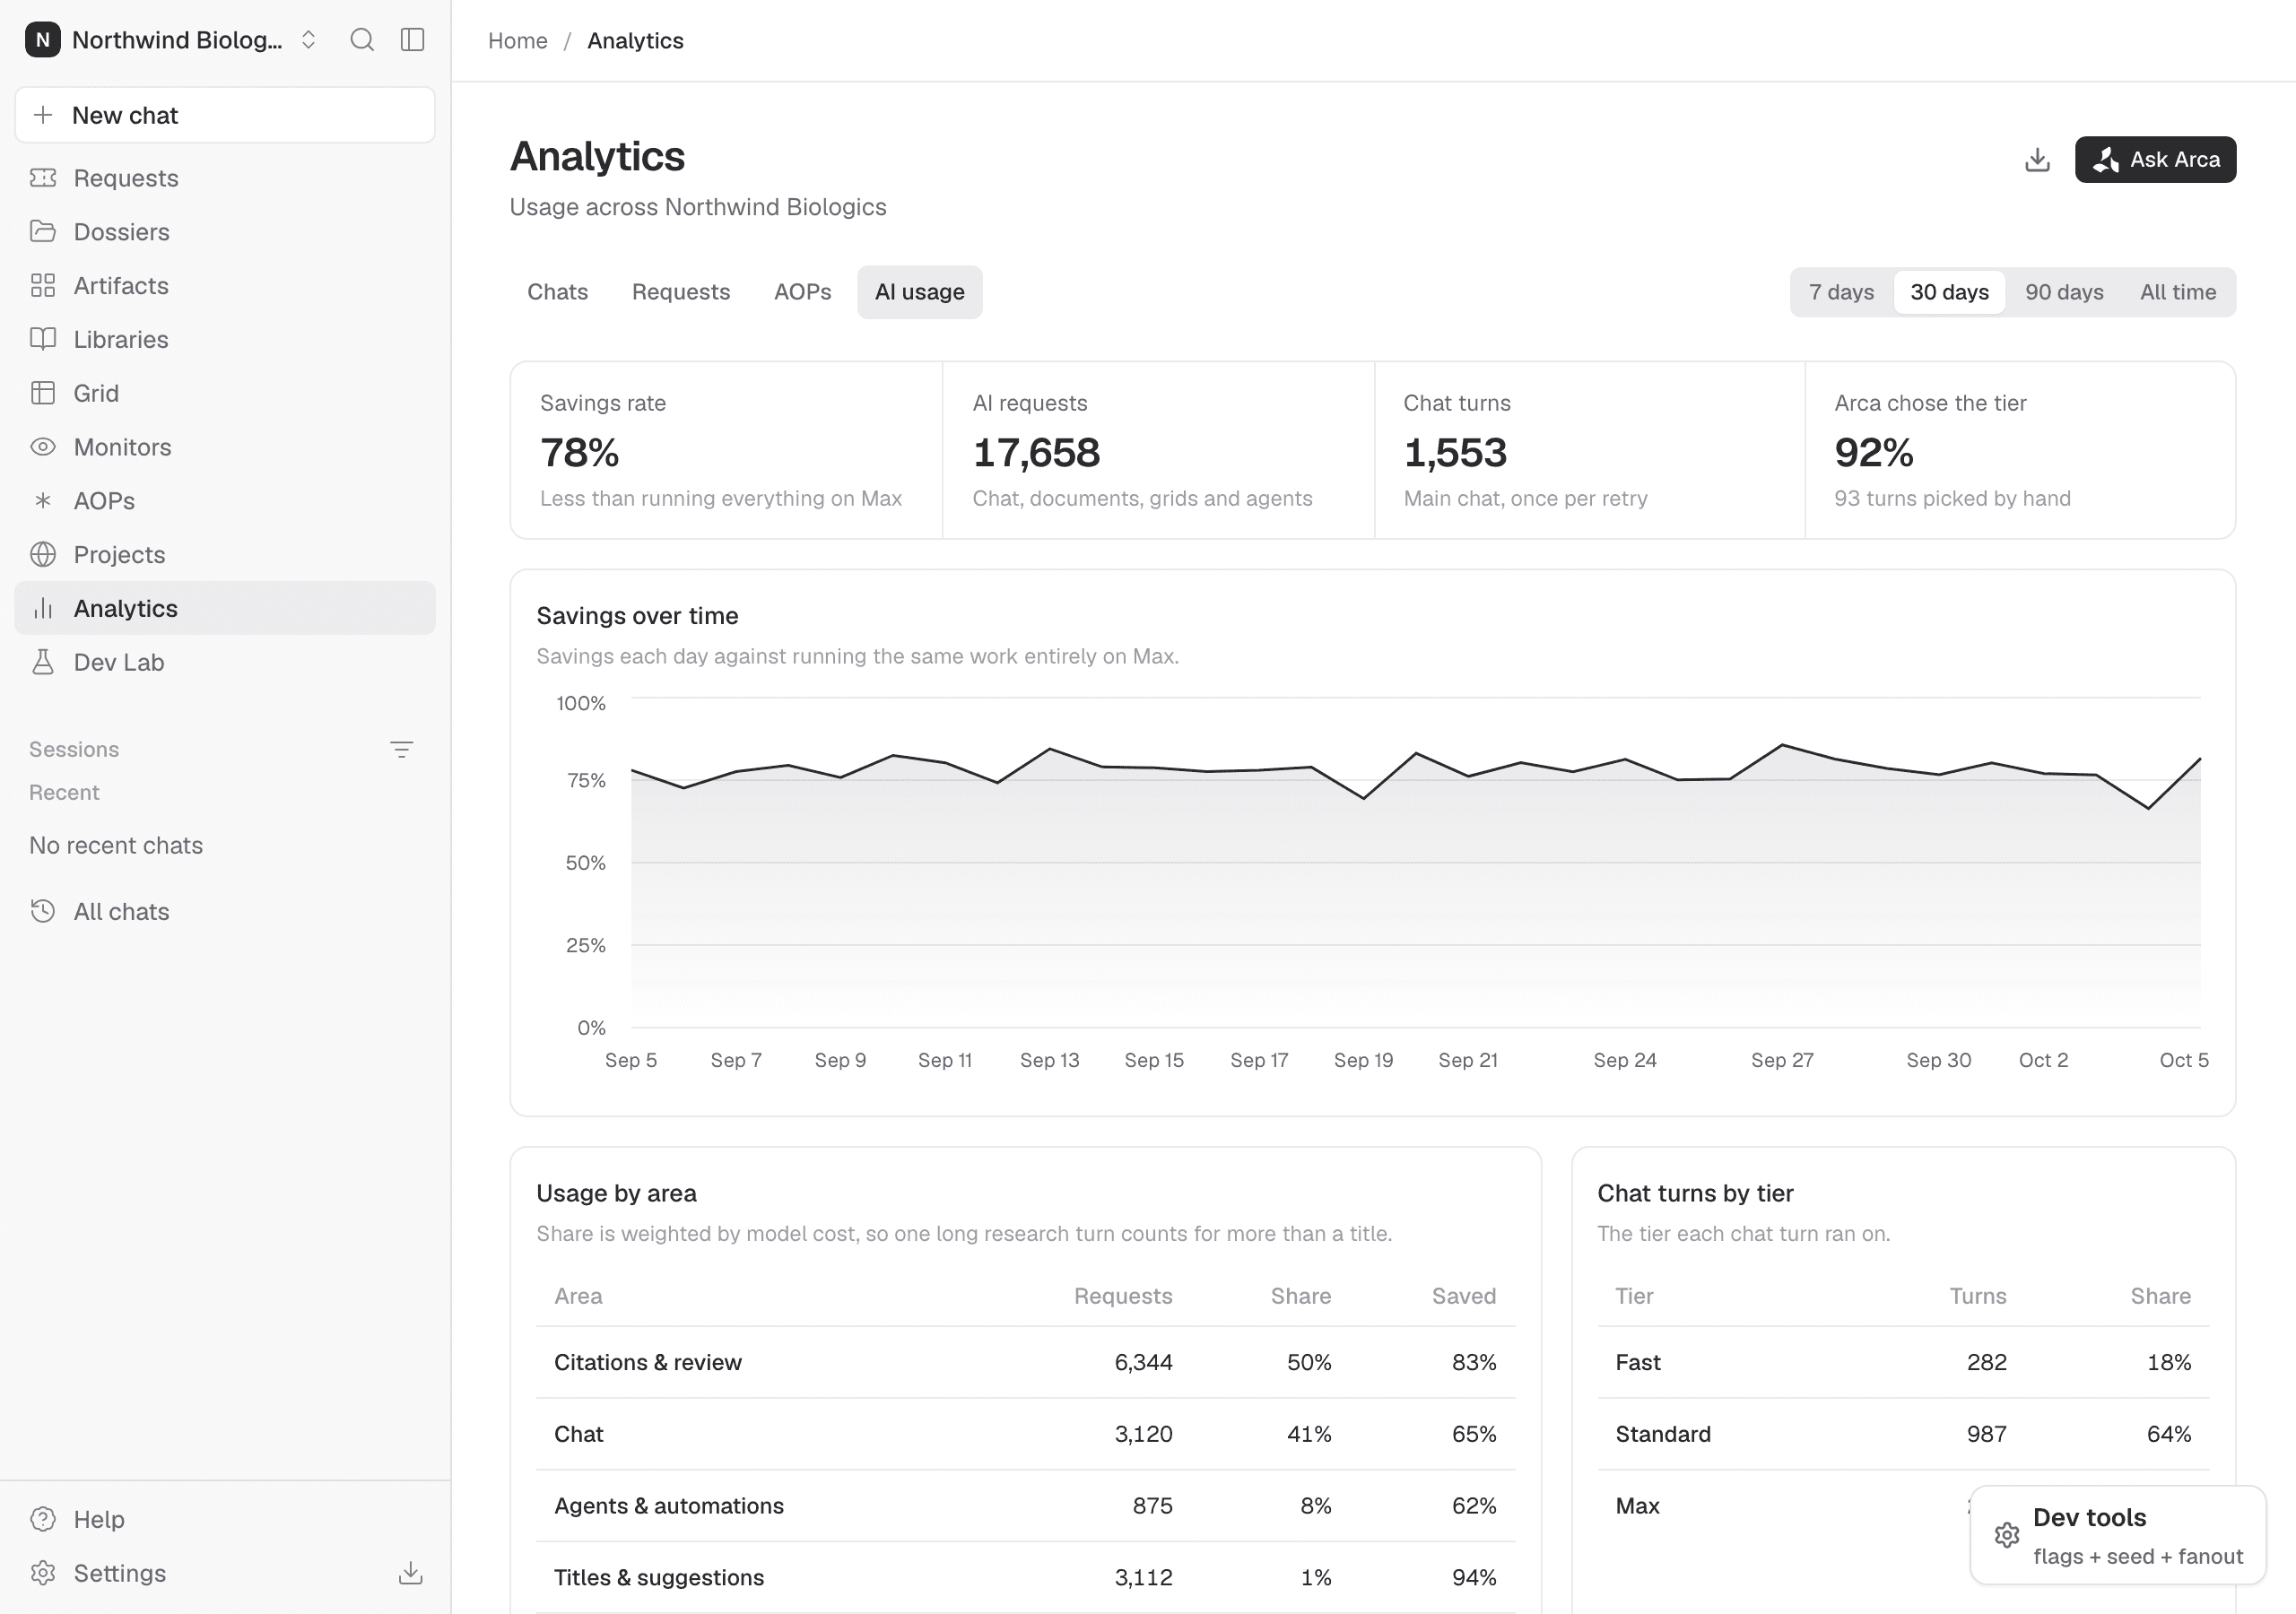Click the Monitors eye icon
Screen dimensions: 2296x1614
coord(43,447)
